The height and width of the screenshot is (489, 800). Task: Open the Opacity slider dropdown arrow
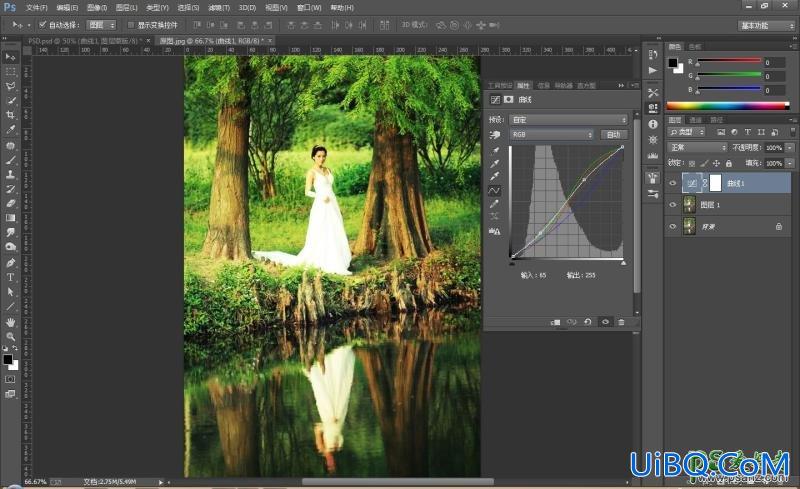point(790,148)
